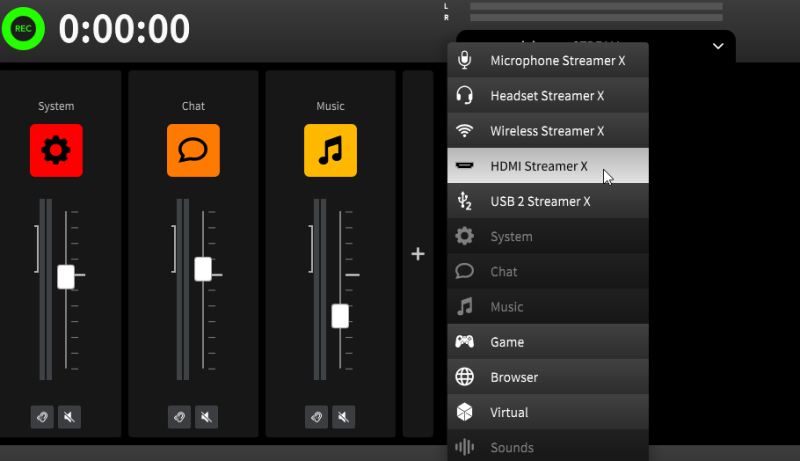Collapse the input source dropdown chevron
The width and height of the screenshot is (800, 461).
[x=718, y=46]
